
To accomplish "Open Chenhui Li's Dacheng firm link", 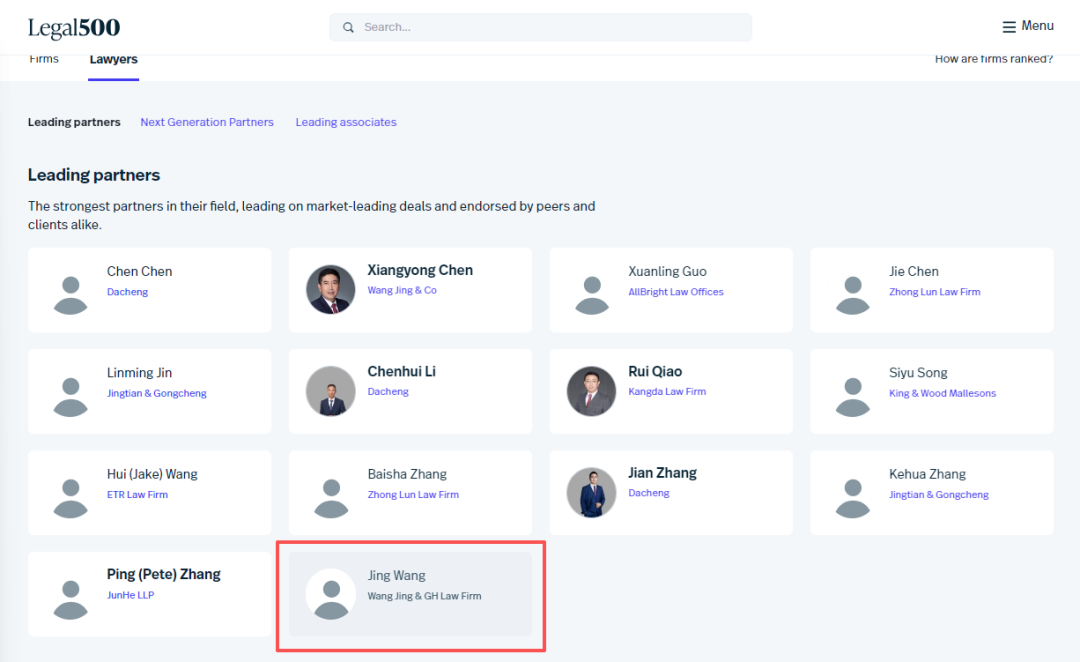I will click(388, 391).
